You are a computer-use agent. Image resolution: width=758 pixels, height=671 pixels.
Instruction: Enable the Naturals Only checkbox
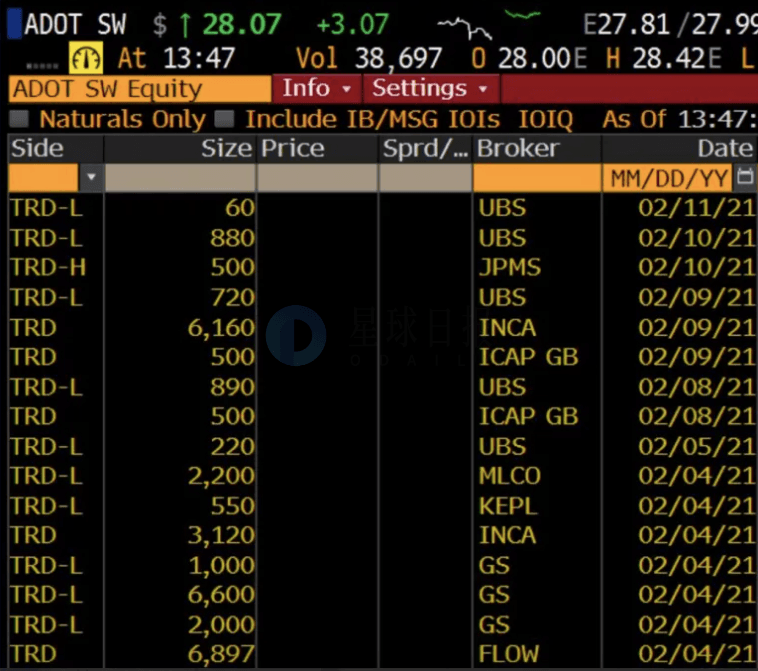pos(19,119)
